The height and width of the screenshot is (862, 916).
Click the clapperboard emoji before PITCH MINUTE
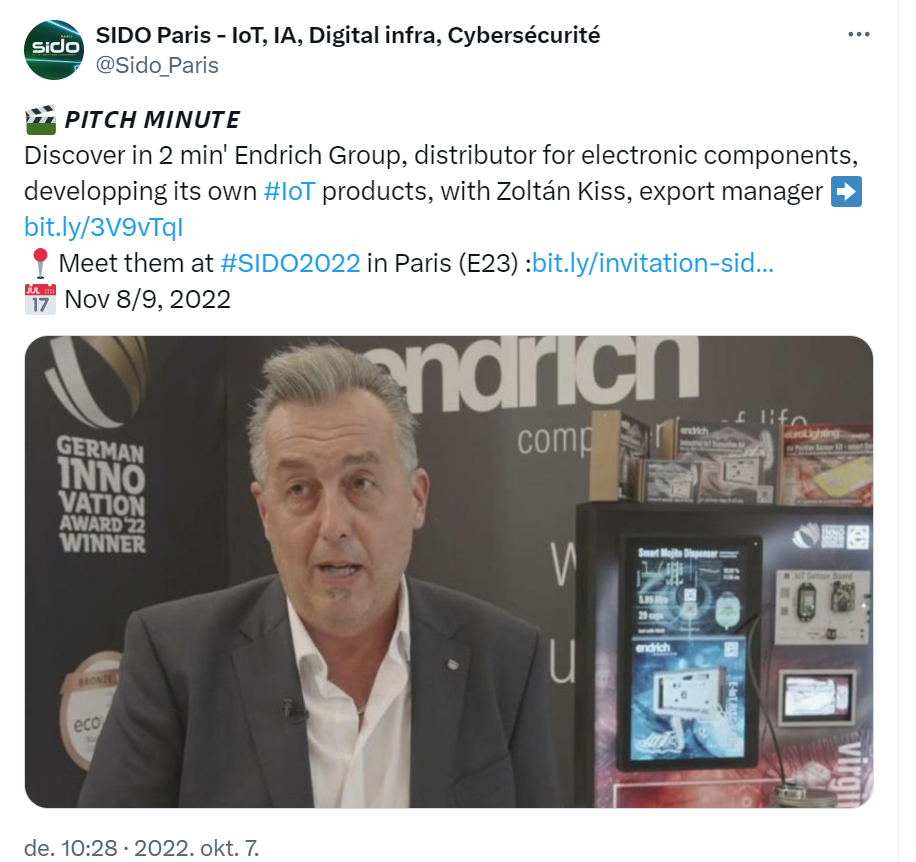pyautogui.click(x=40, y=120)
